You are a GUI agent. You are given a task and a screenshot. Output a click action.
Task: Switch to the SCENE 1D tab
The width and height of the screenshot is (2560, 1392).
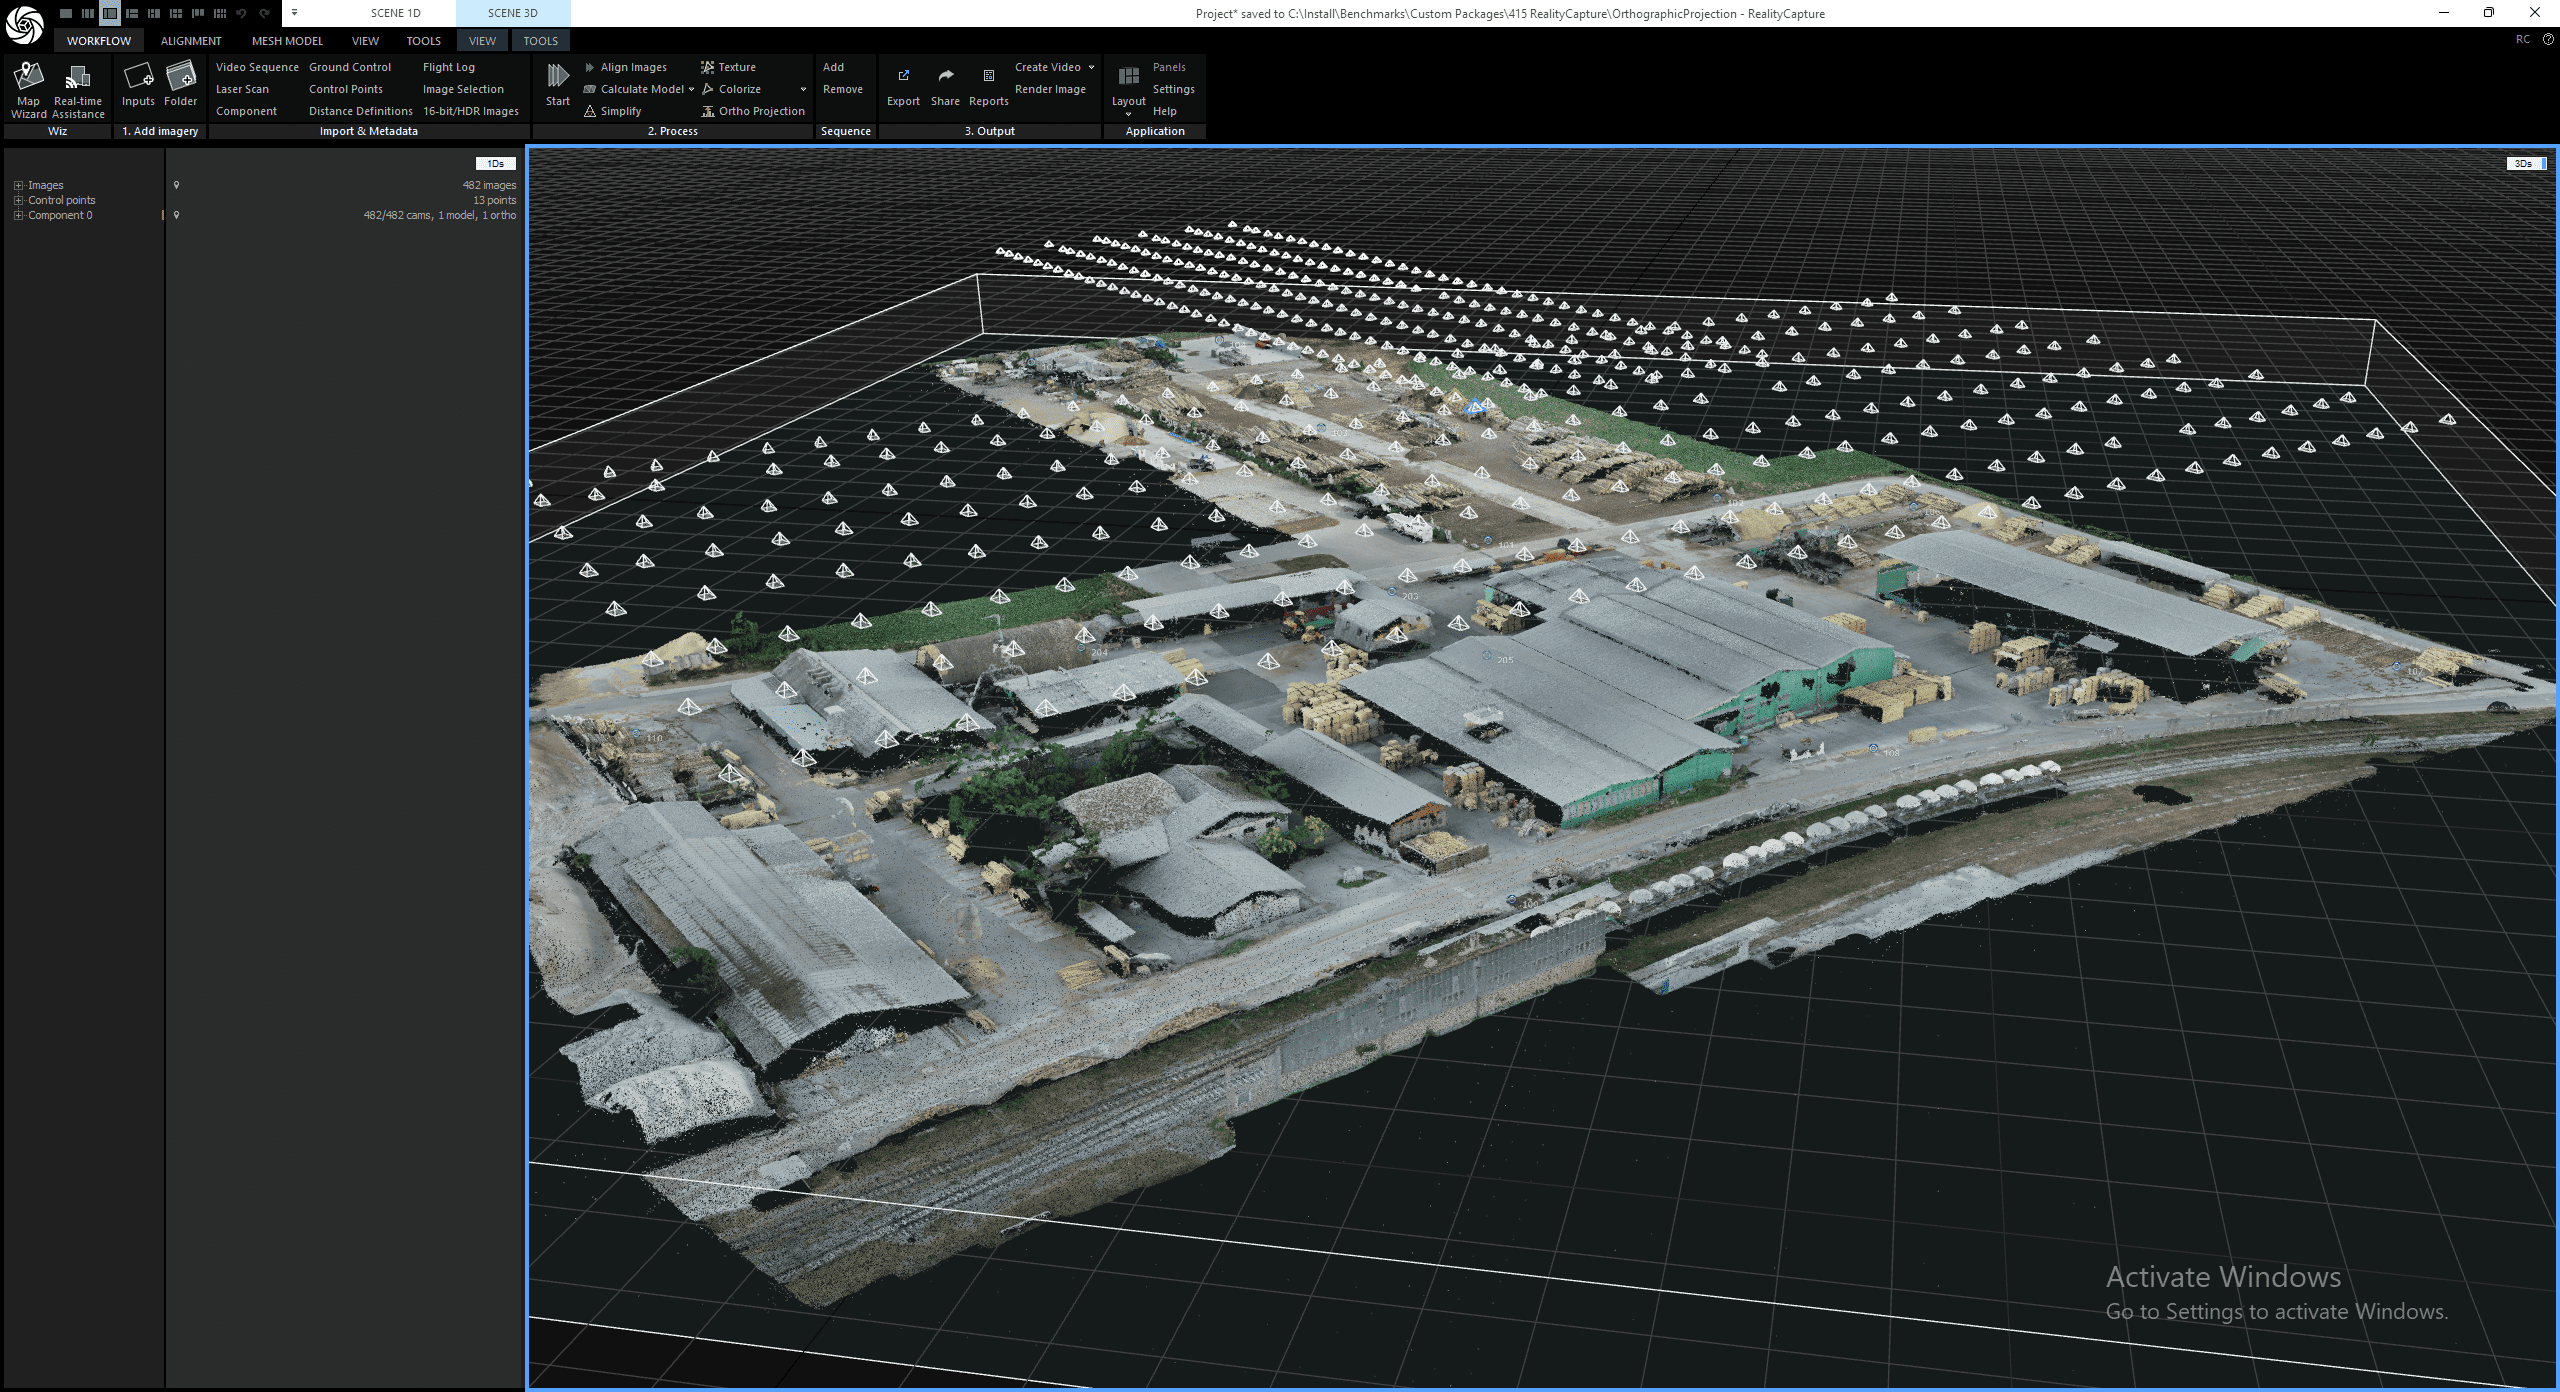395,13
